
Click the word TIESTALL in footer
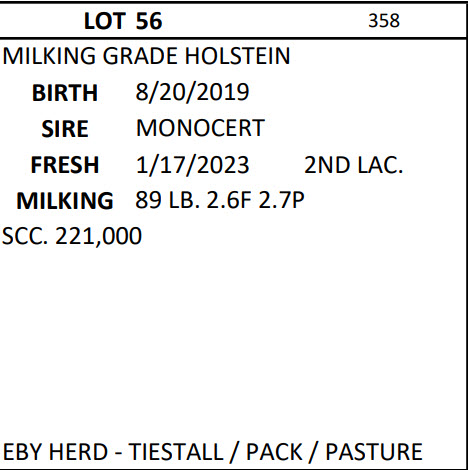(176, 452)
